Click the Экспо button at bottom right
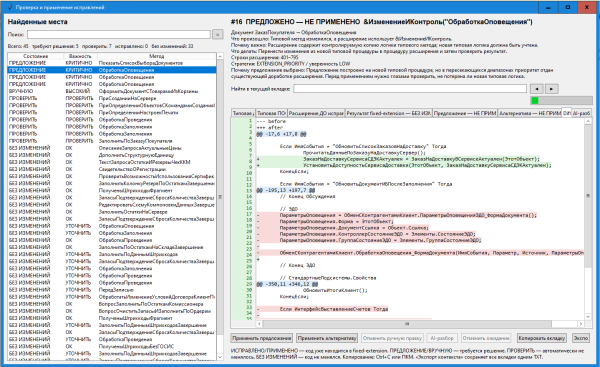 (580, 338)
